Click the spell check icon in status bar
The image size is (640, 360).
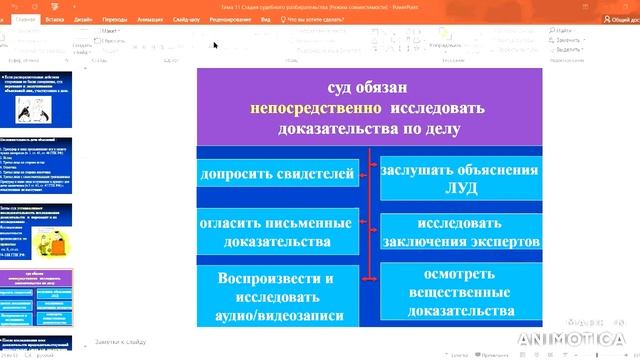[28, 356]
